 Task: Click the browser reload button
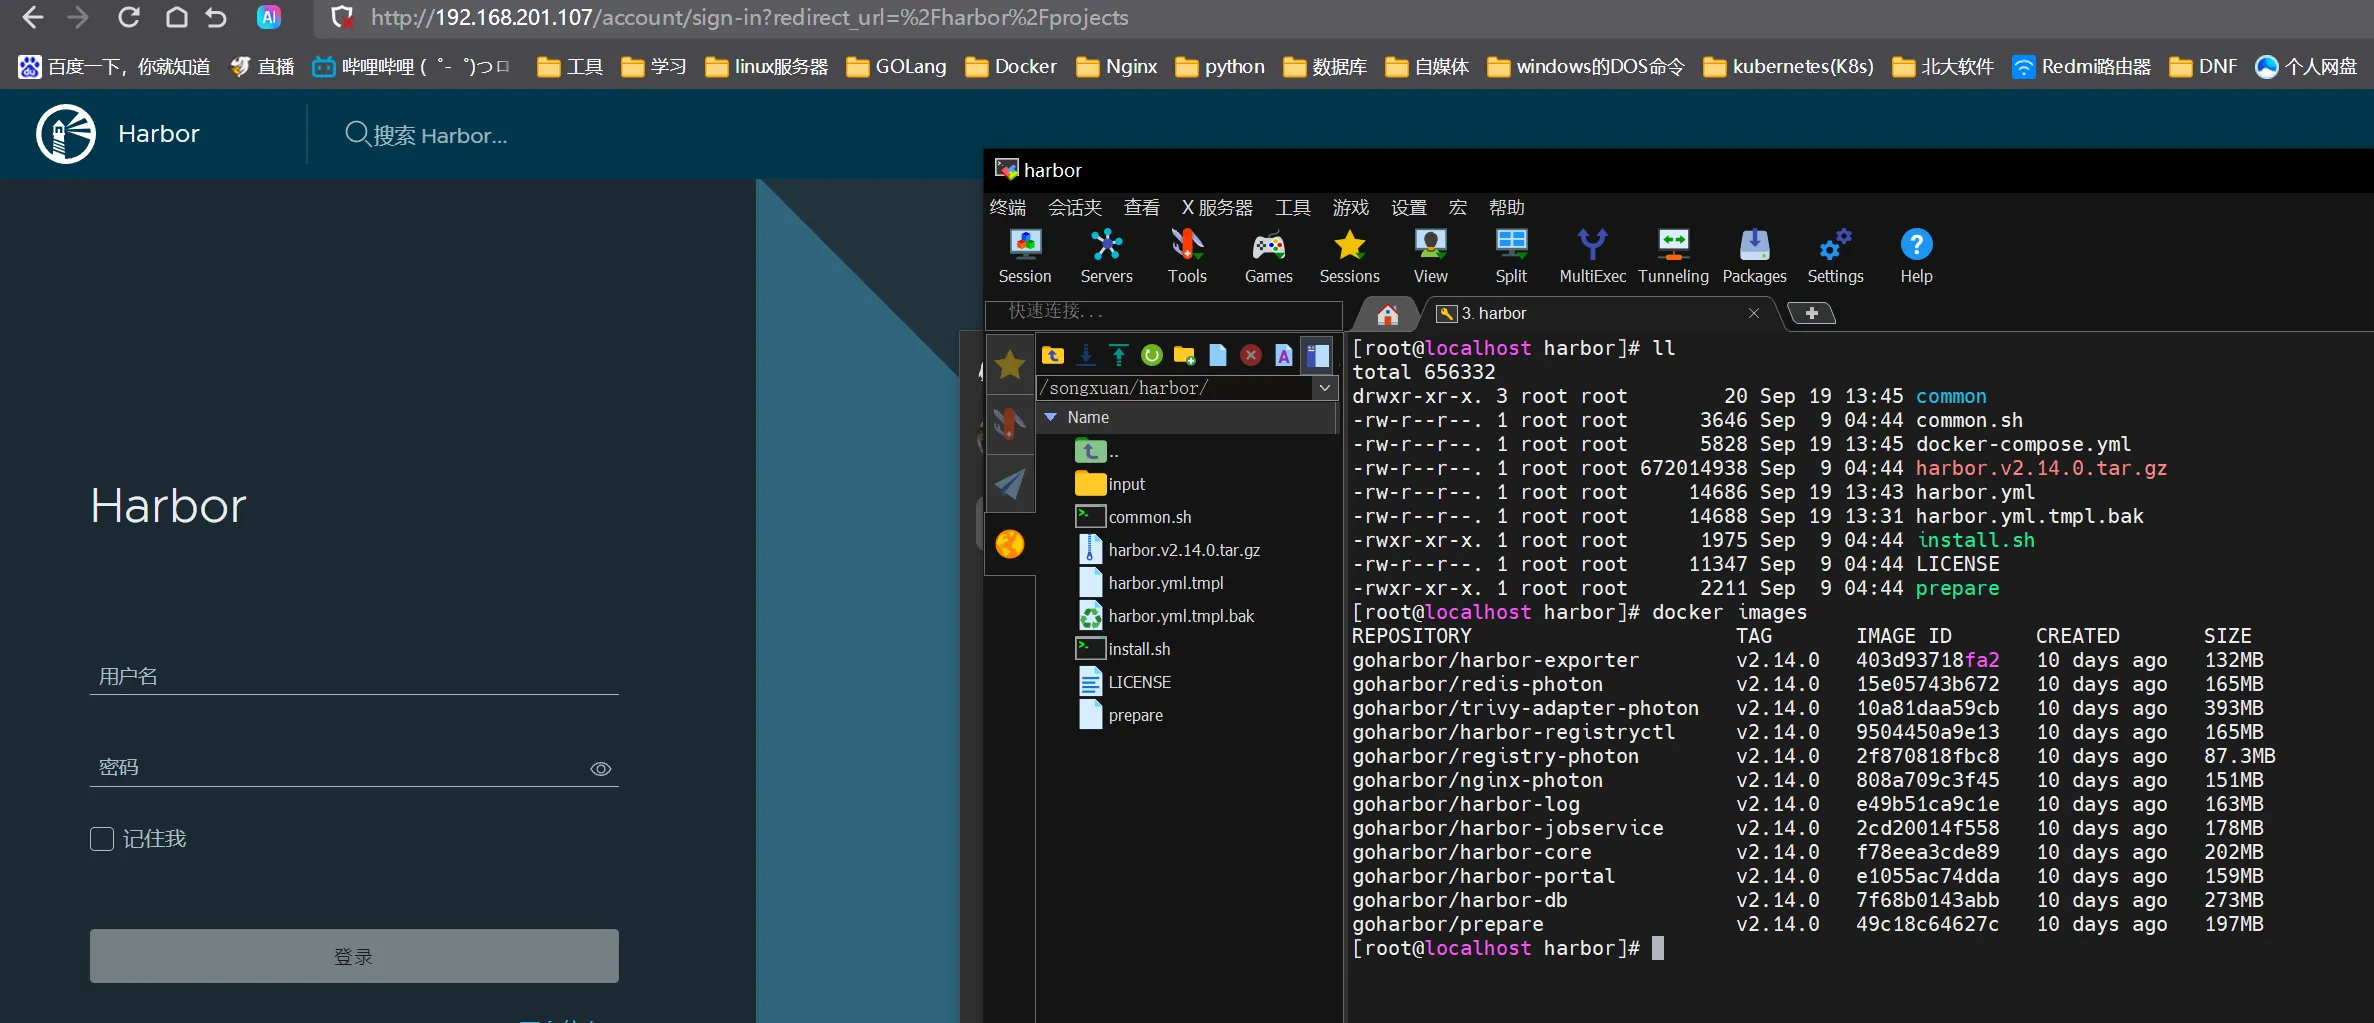pos(128,17)
